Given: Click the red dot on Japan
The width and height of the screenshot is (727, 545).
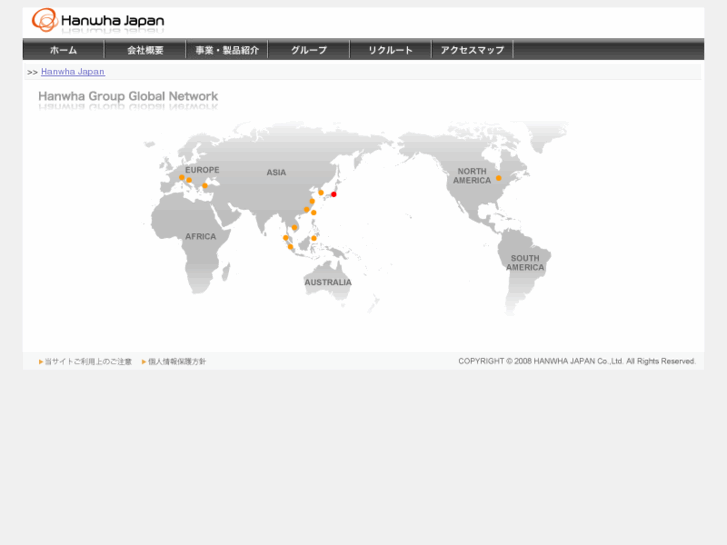Looking at the screenshot, I should pyautogui.click(x=333, y=194).
